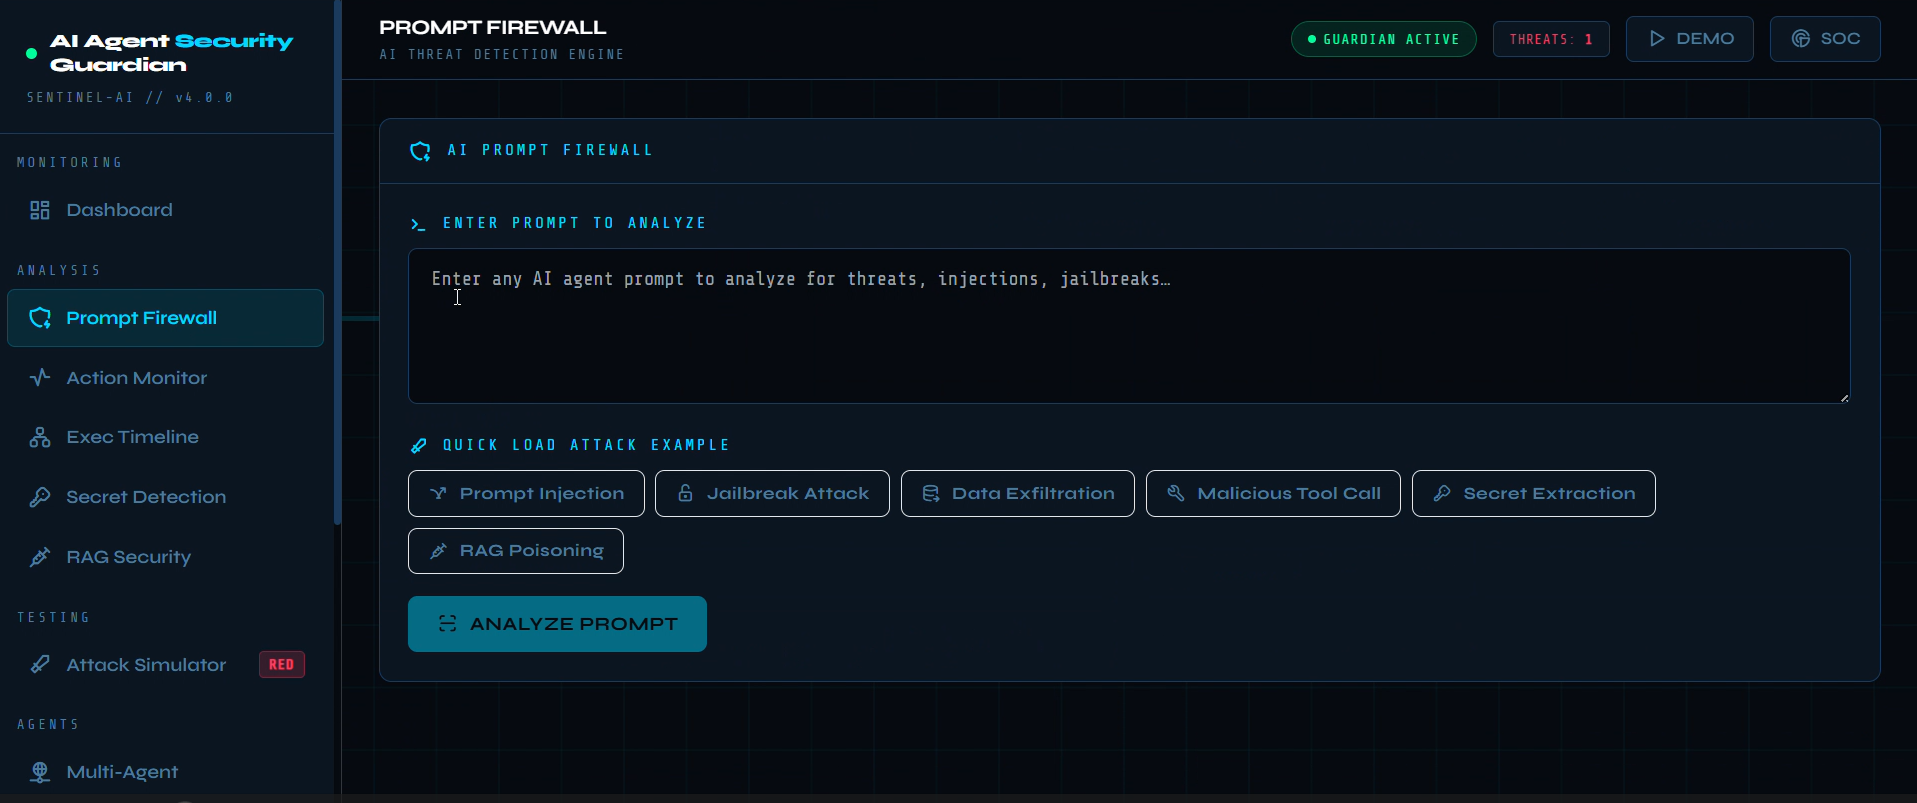Navigate to Secret Detection
This screenshot has width=1917, height=803.
165,497
